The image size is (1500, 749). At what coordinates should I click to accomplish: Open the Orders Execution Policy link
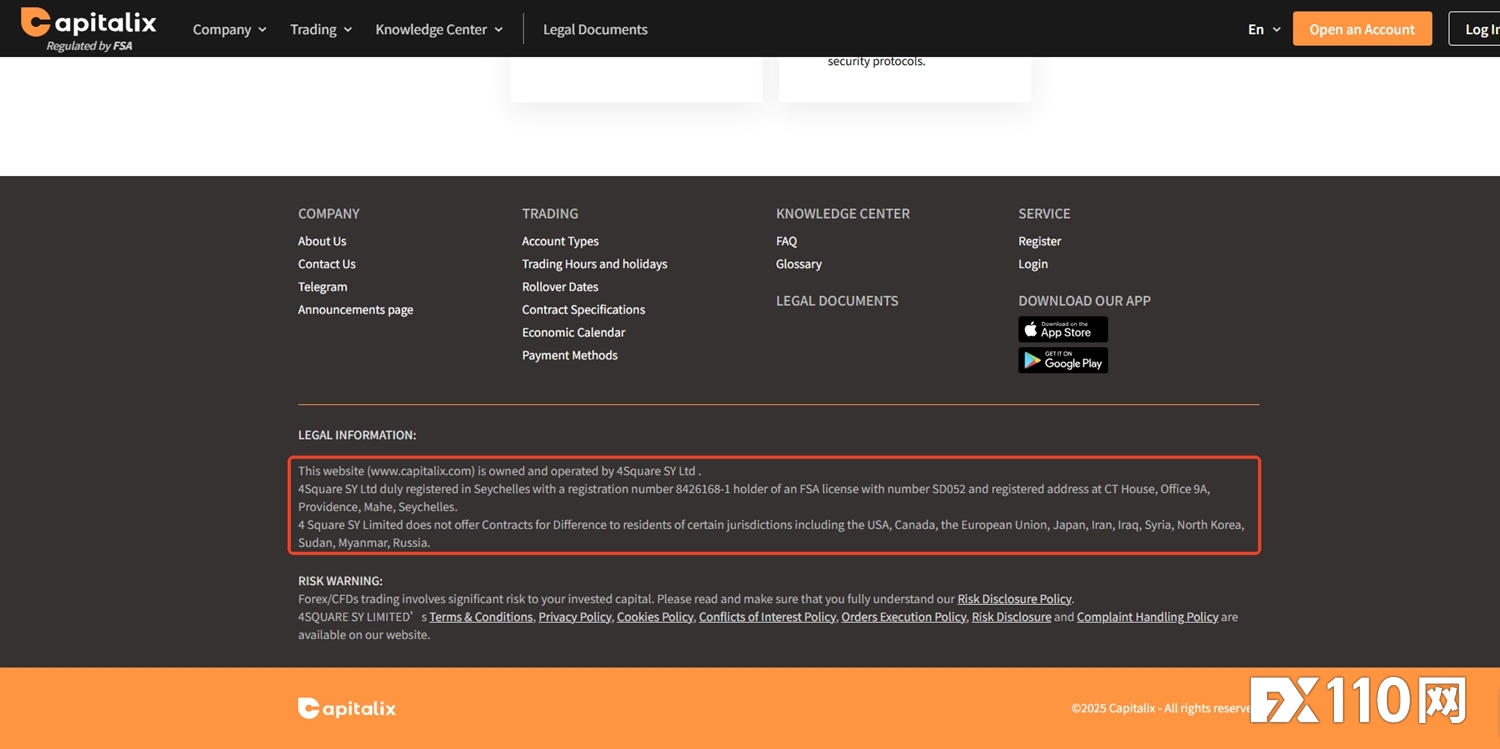tap(904, 617)
